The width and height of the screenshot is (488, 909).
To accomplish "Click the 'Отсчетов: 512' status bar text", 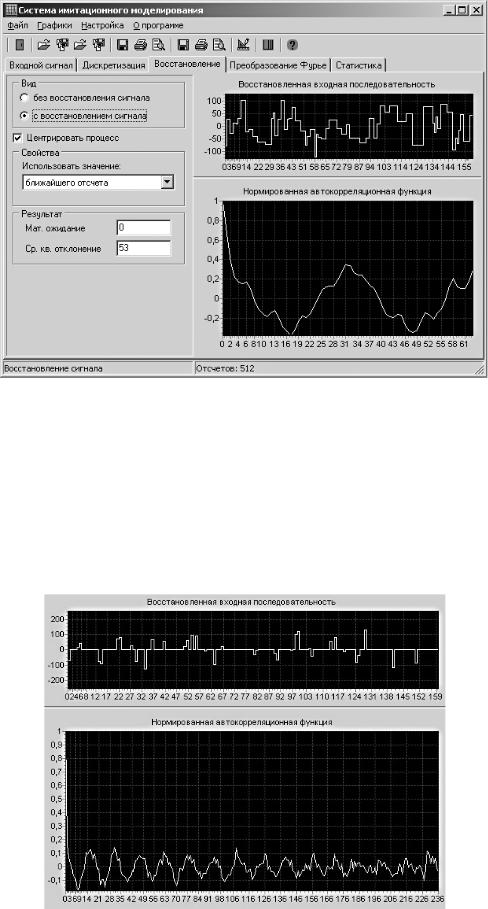I will point(225,368).
